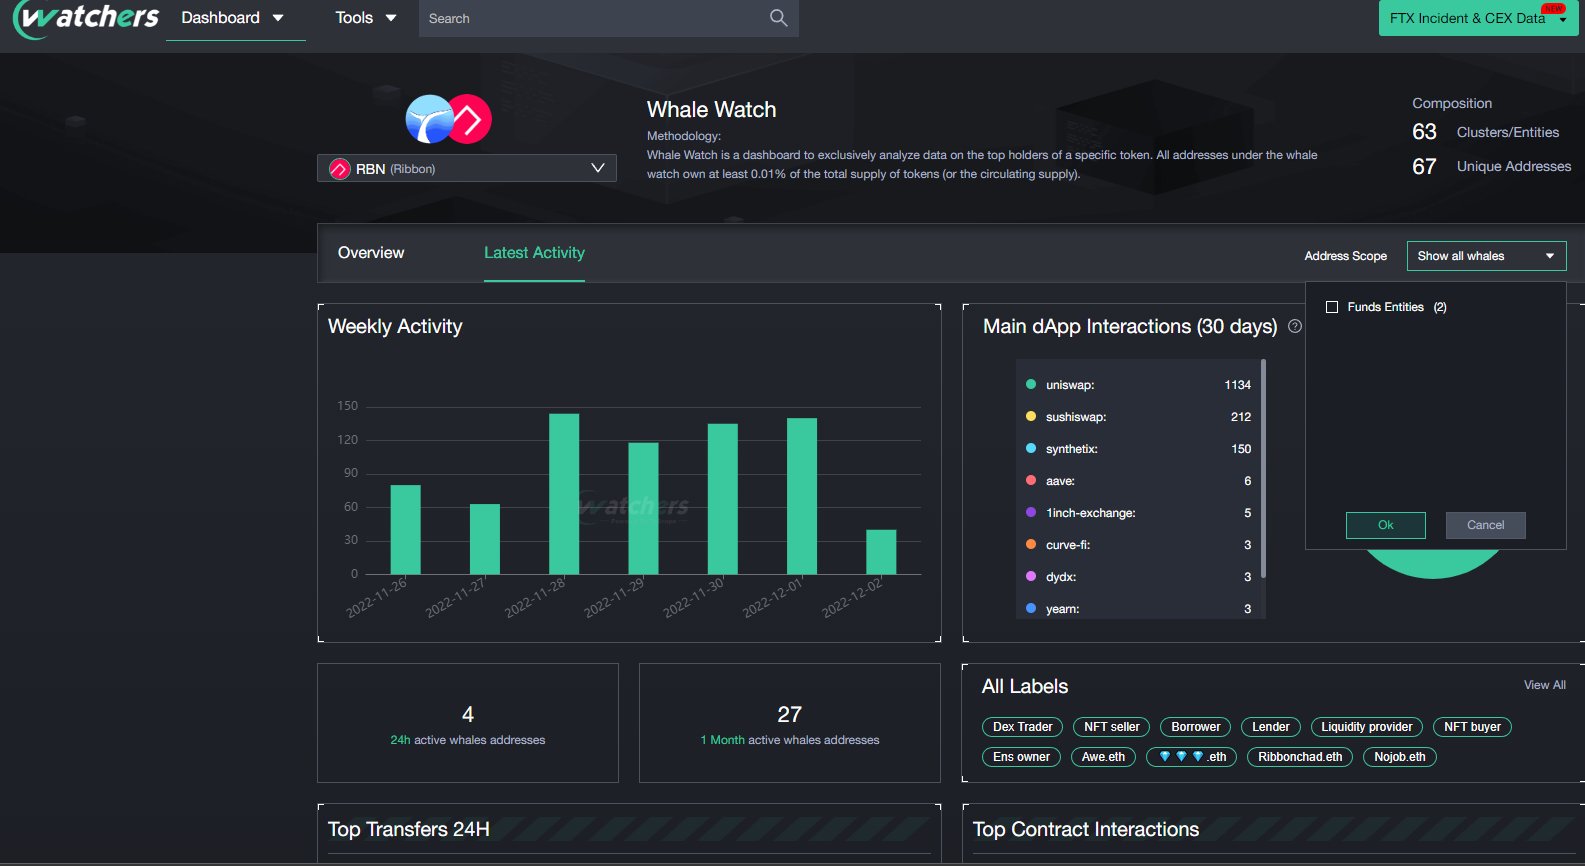1585x866 pixels.
Task: Click the 2022-11-30 activity bar
Action: click(x=723, y=499)
